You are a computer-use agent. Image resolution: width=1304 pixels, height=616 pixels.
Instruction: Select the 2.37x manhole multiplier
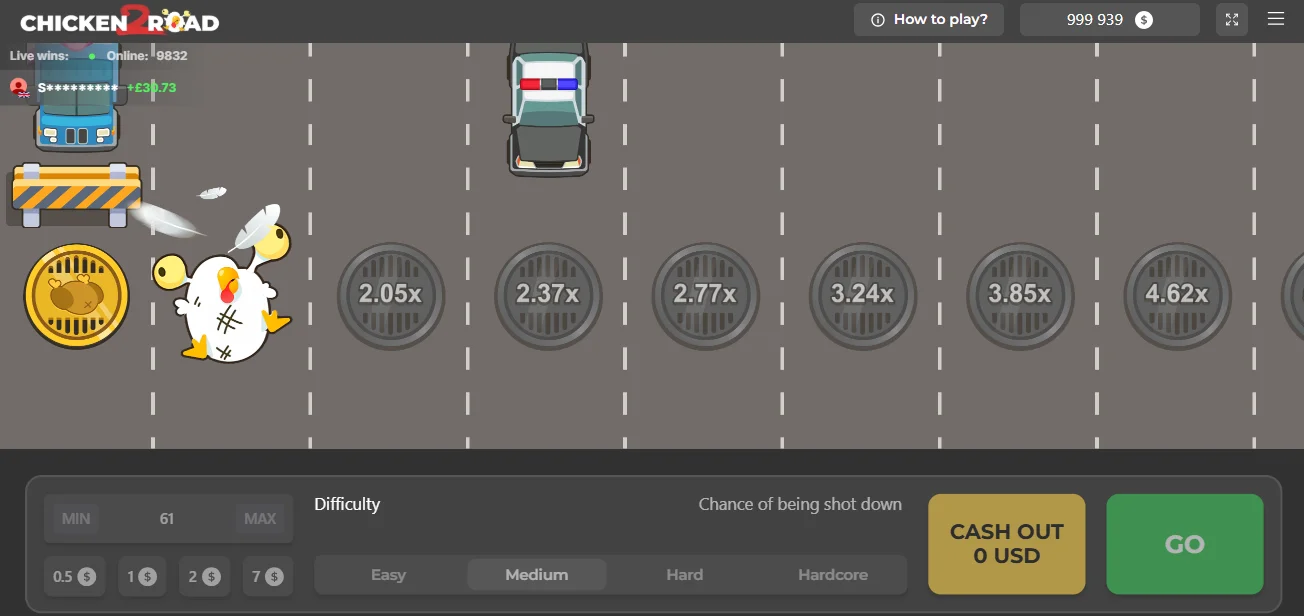point(548,295)
